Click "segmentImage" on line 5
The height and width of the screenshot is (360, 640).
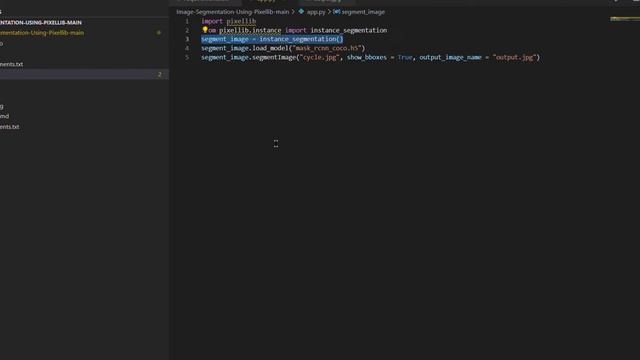[x=274, y=58]
